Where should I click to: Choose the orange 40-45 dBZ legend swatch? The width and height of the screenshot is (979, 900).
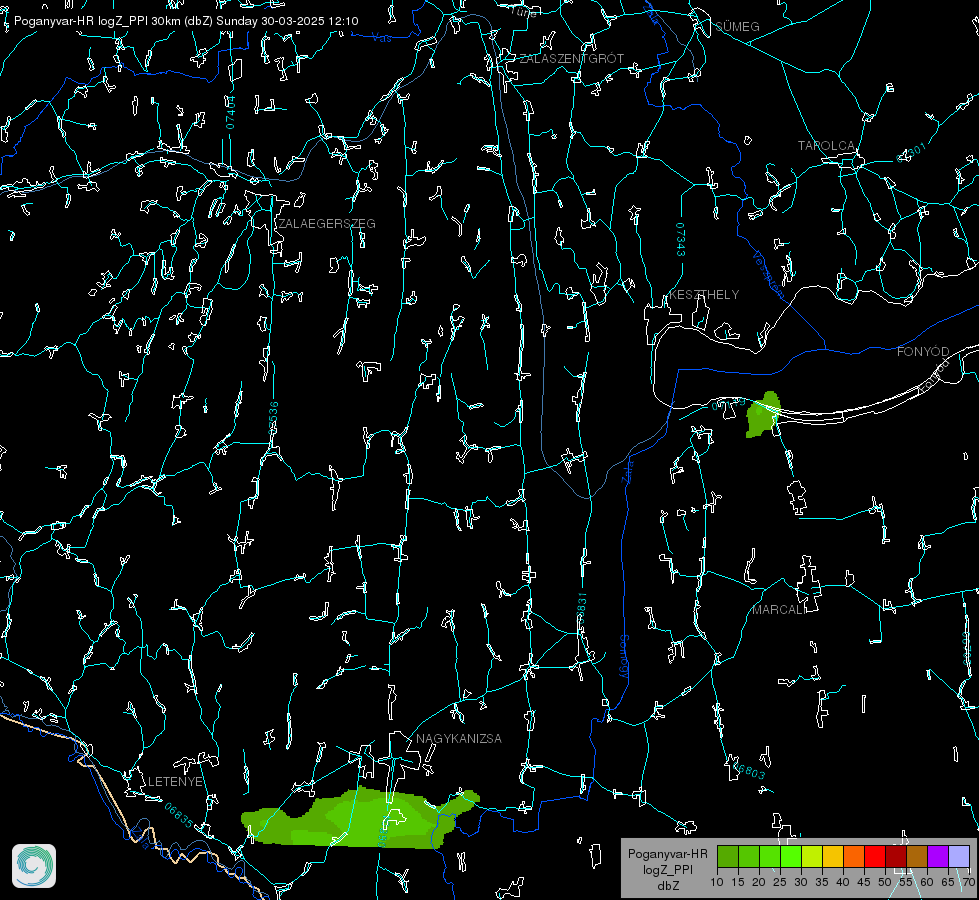(x=854, y=856)
